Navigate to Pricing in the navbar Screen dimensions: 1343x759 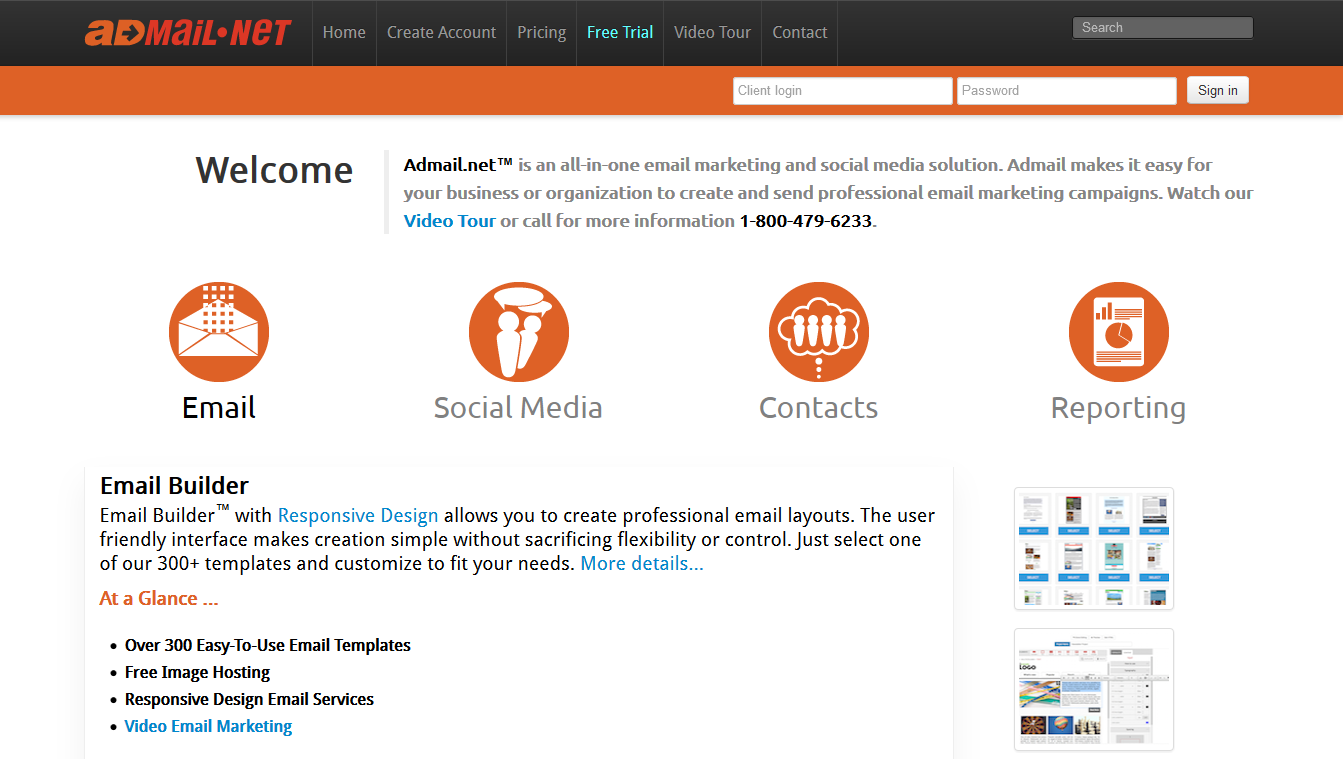coord(541,33)
